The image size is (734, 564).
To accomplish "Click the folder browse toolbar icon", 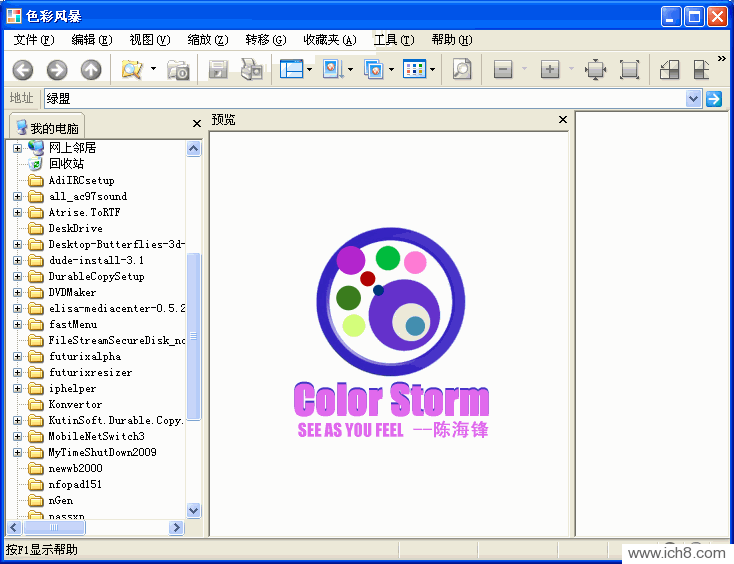I will point(132,70).
